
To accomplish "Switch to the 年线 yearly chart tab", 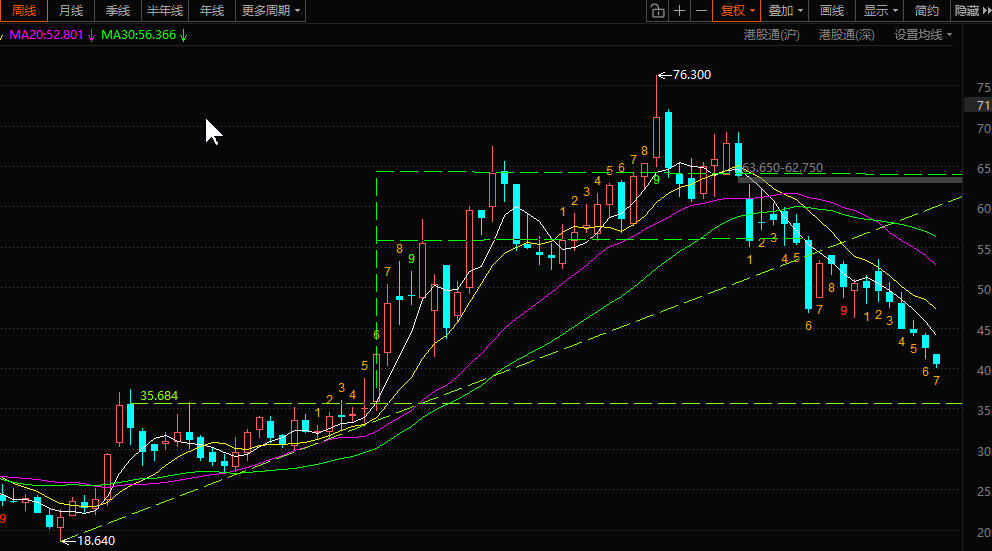I will coord(212,11).
